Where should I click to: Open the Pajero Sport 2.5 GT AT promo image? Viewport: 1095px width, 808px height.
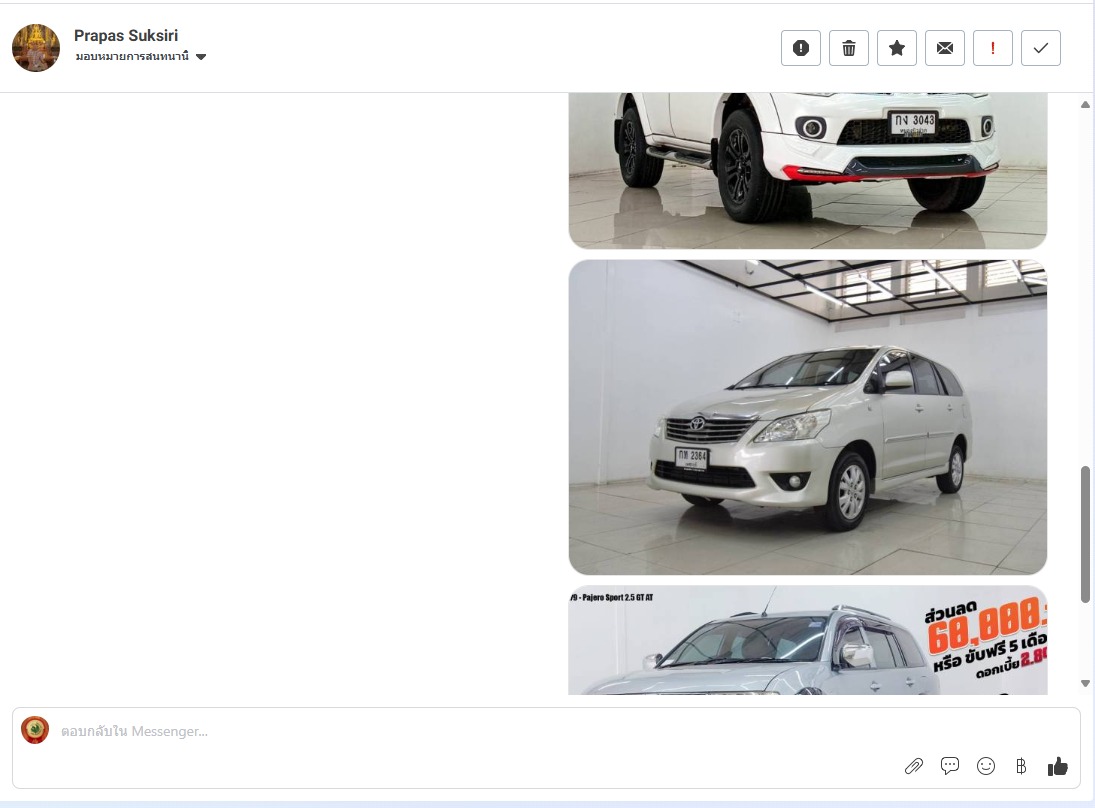coord(807,640)
